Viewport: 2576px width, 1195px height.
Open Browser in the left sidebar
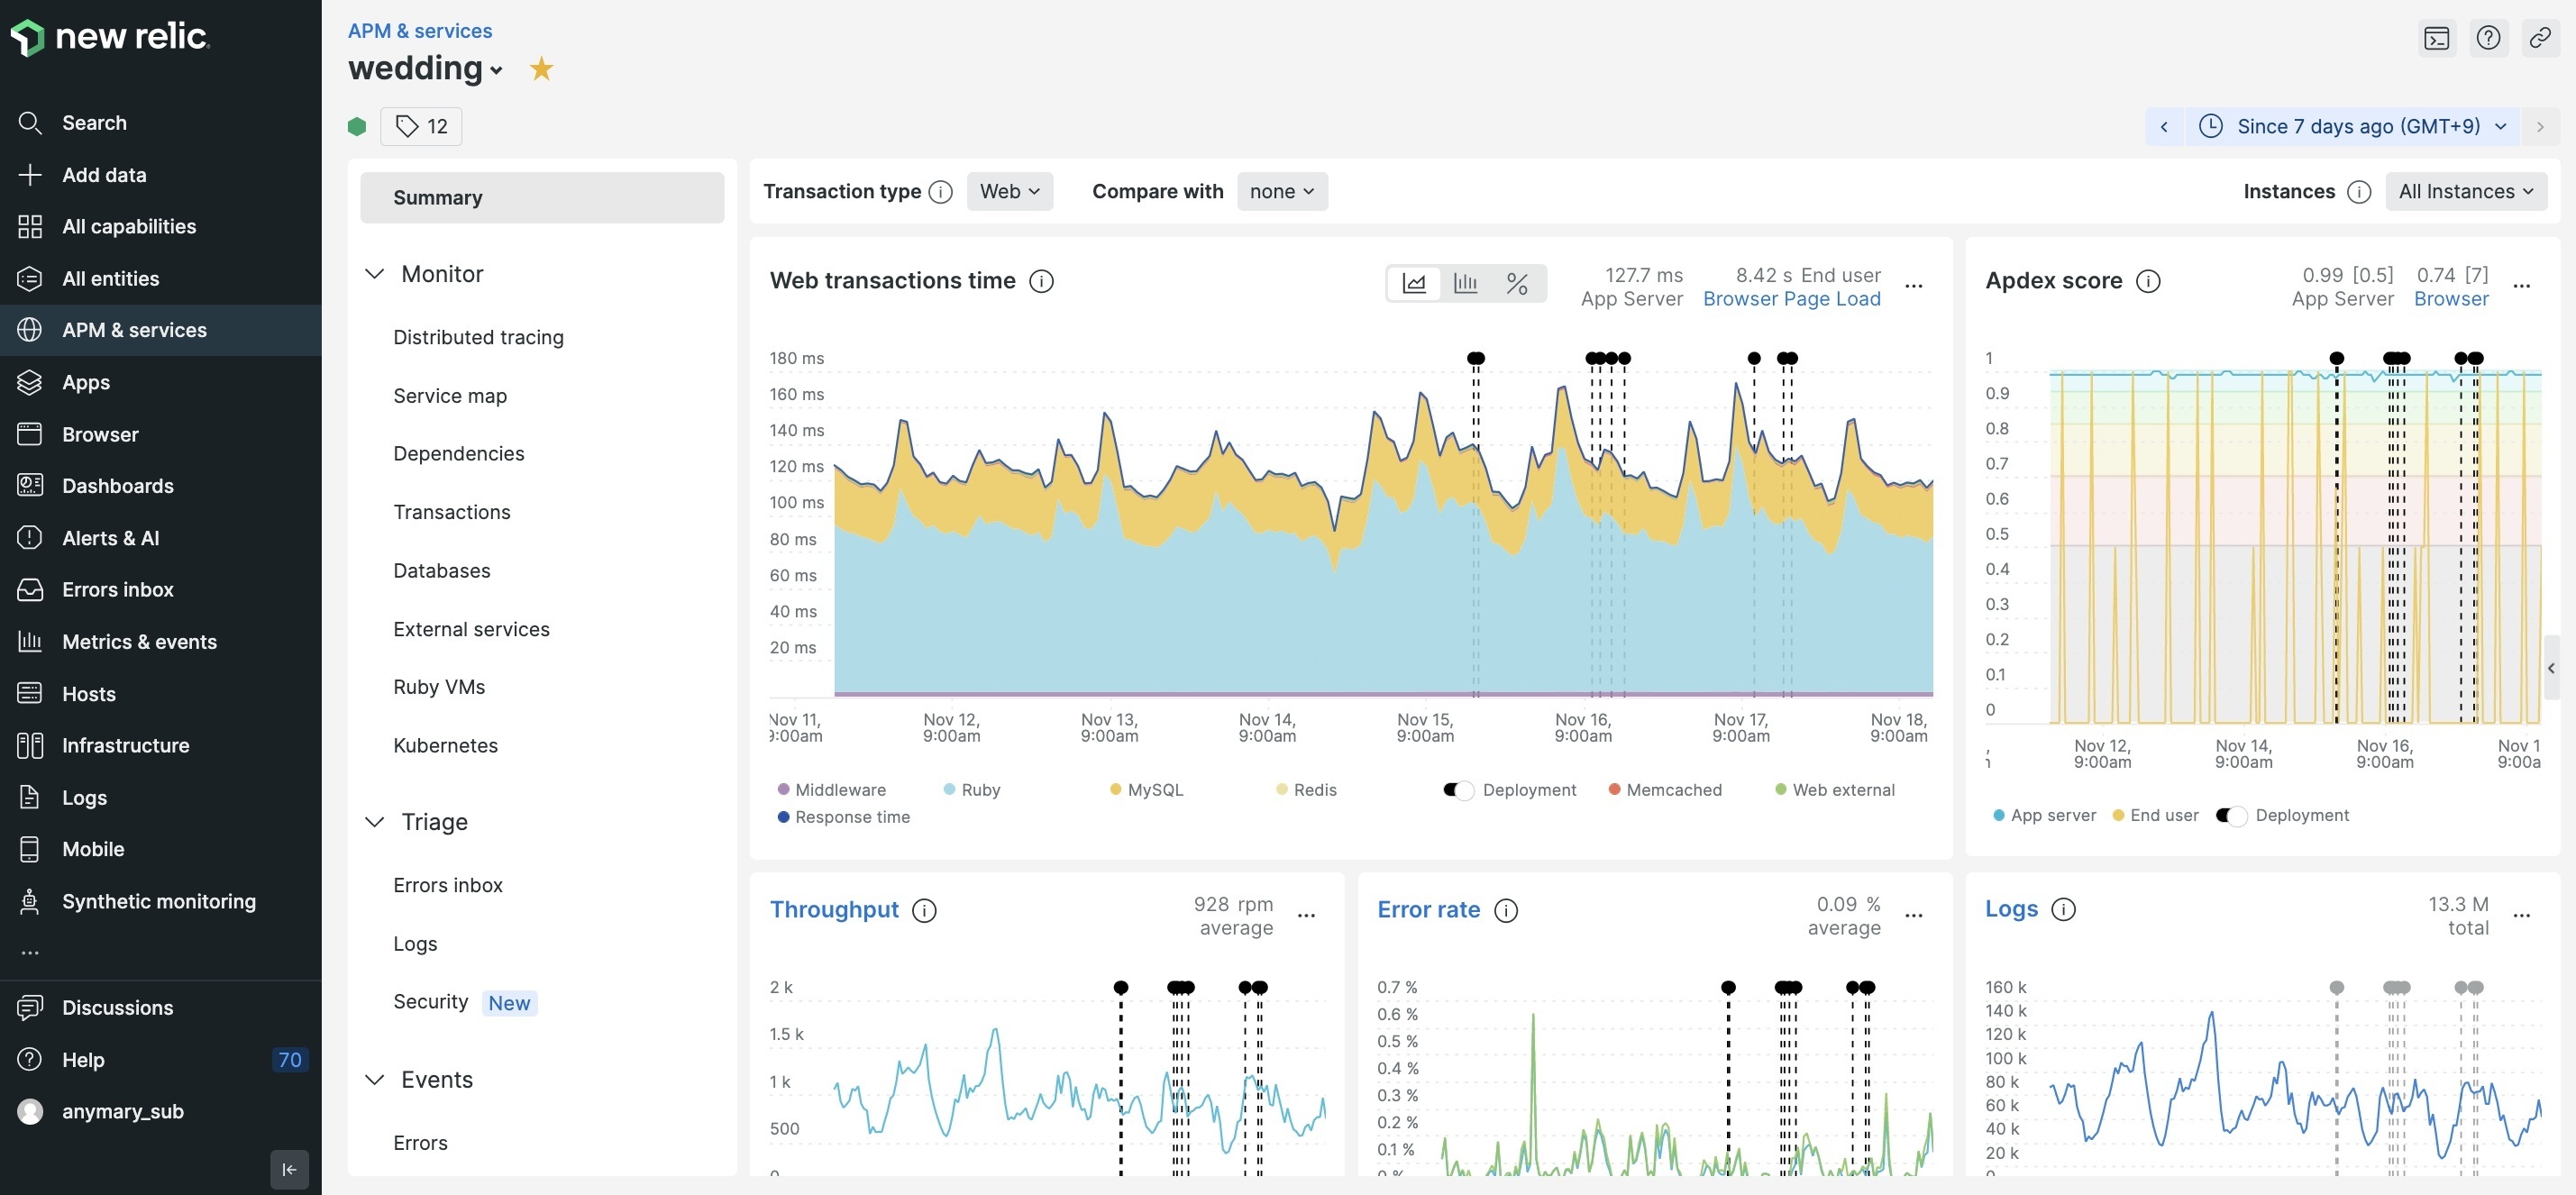coord(100,434)
